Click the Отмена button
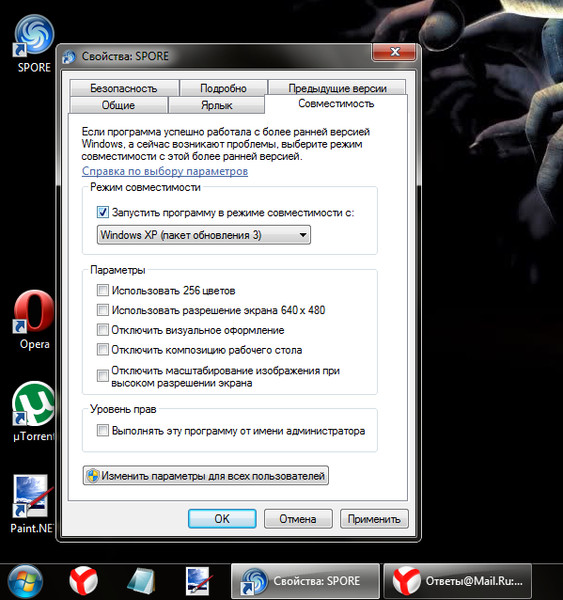This screenshot has height=600, width=563. (x=298, y=519)
